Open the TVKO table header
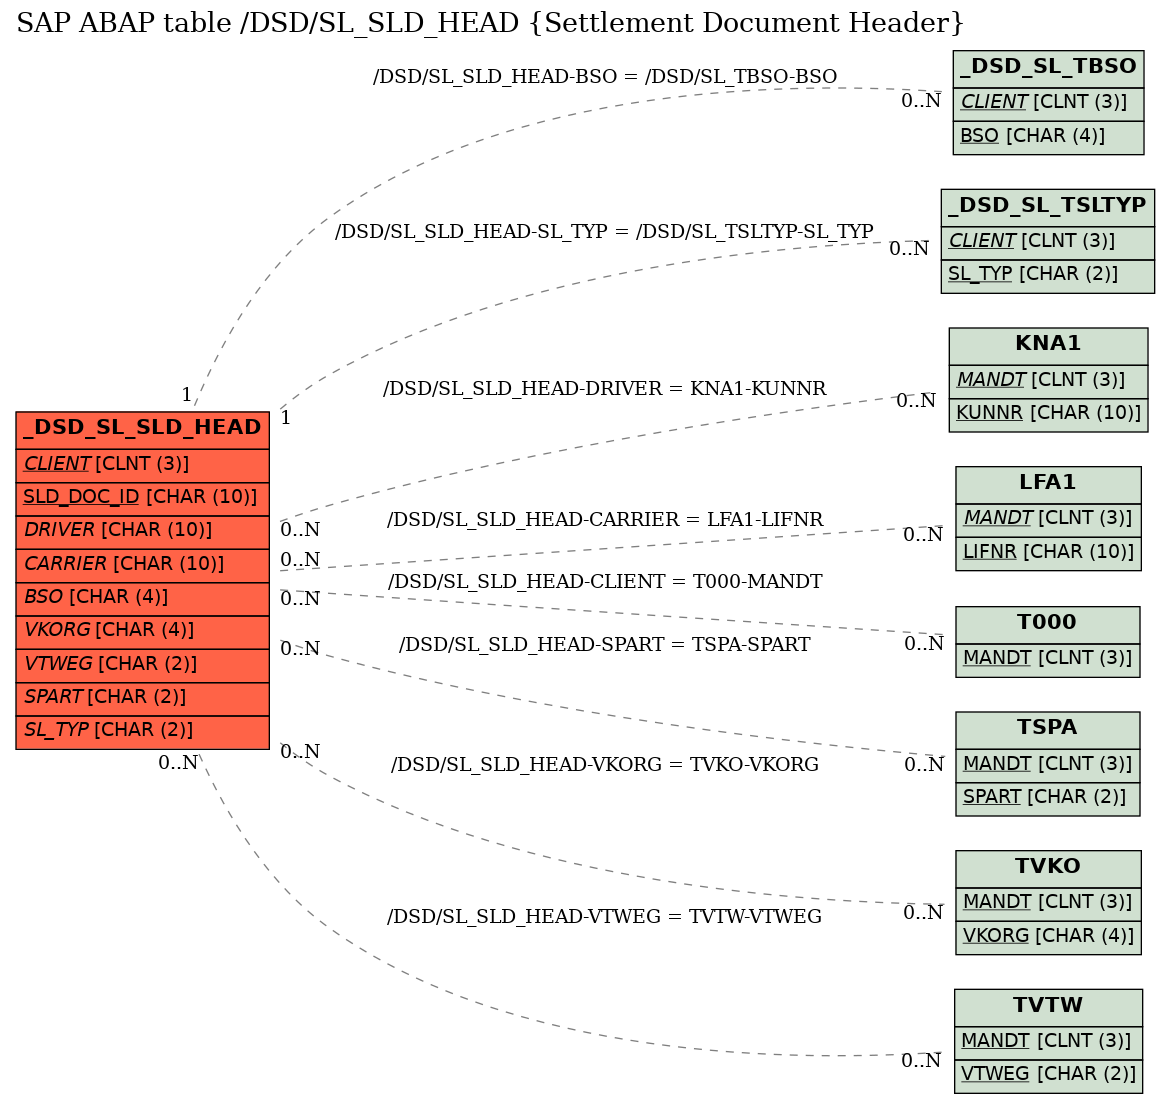This screenshot has height=1104, width=1171. (x=1049, y=868)
